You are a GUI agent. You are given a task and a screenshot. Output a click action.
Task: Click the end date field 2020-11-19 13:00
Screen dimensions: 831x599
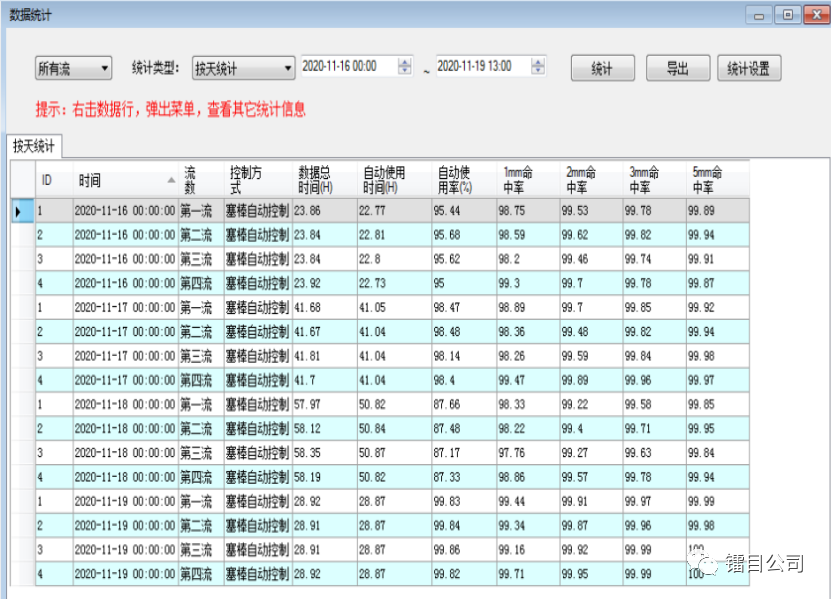click(x=482, y=67)
